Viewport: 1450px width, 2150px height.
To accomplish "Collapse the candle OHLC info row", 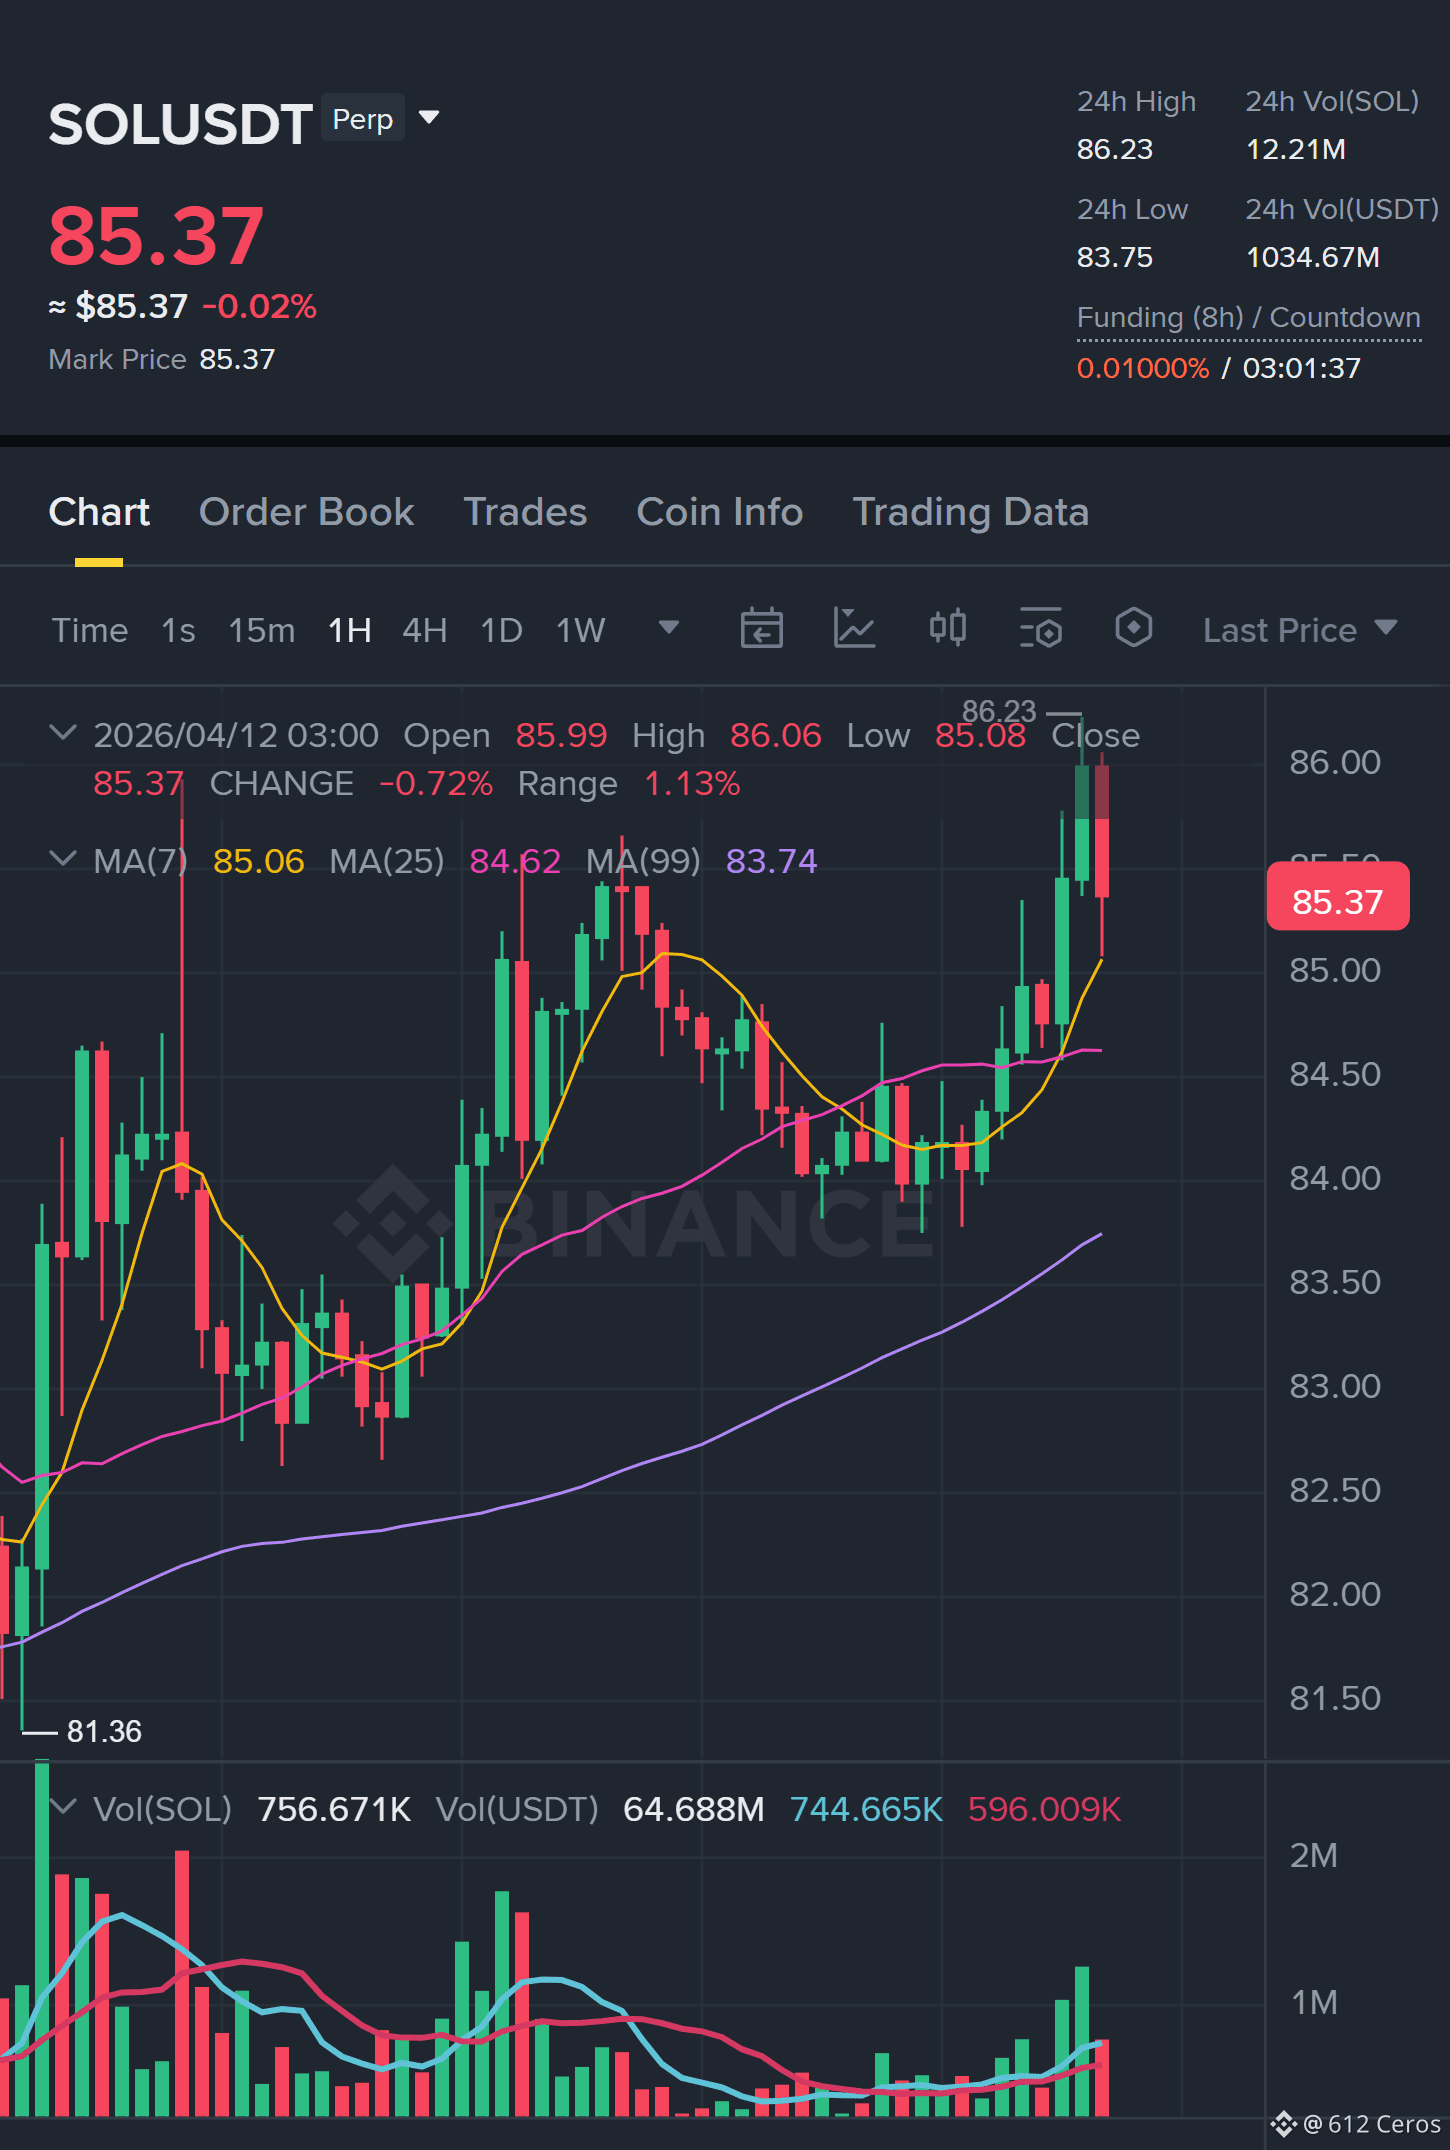I will (x=63, y=733).
